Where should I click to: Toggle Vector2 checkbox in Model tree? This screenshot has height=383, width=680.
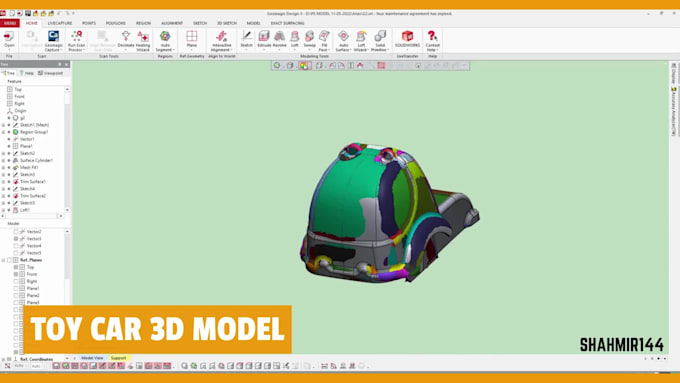(x=16, y=232)
